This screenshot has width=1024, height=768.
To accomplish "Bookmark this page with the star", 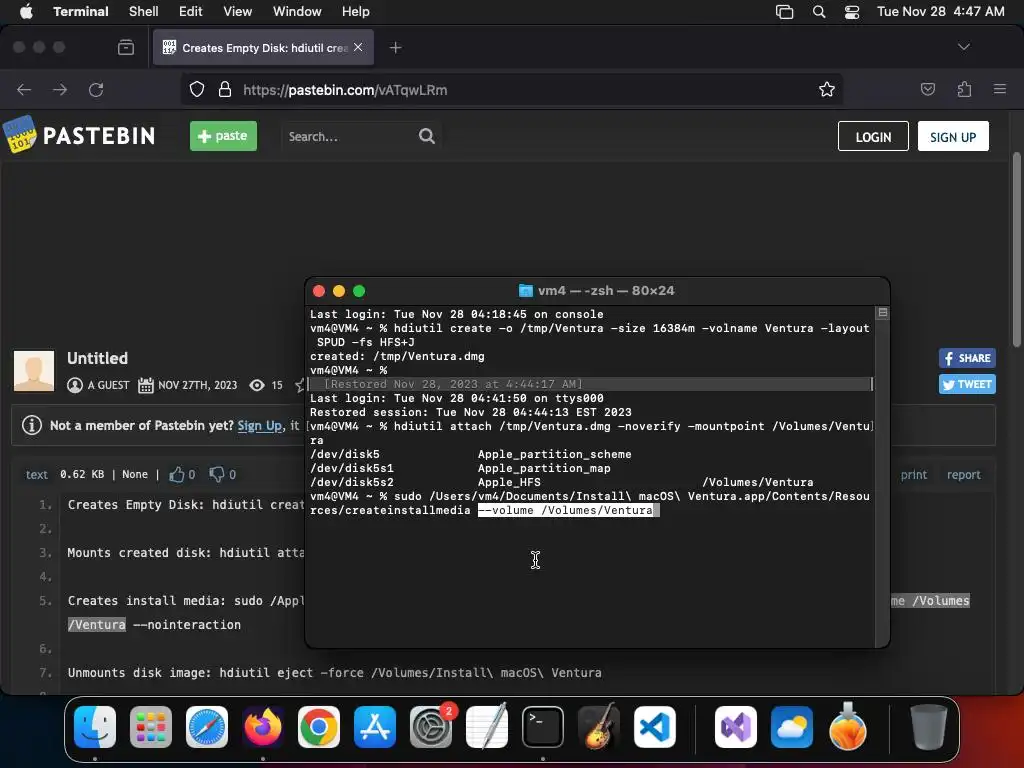I will (827, 89).
